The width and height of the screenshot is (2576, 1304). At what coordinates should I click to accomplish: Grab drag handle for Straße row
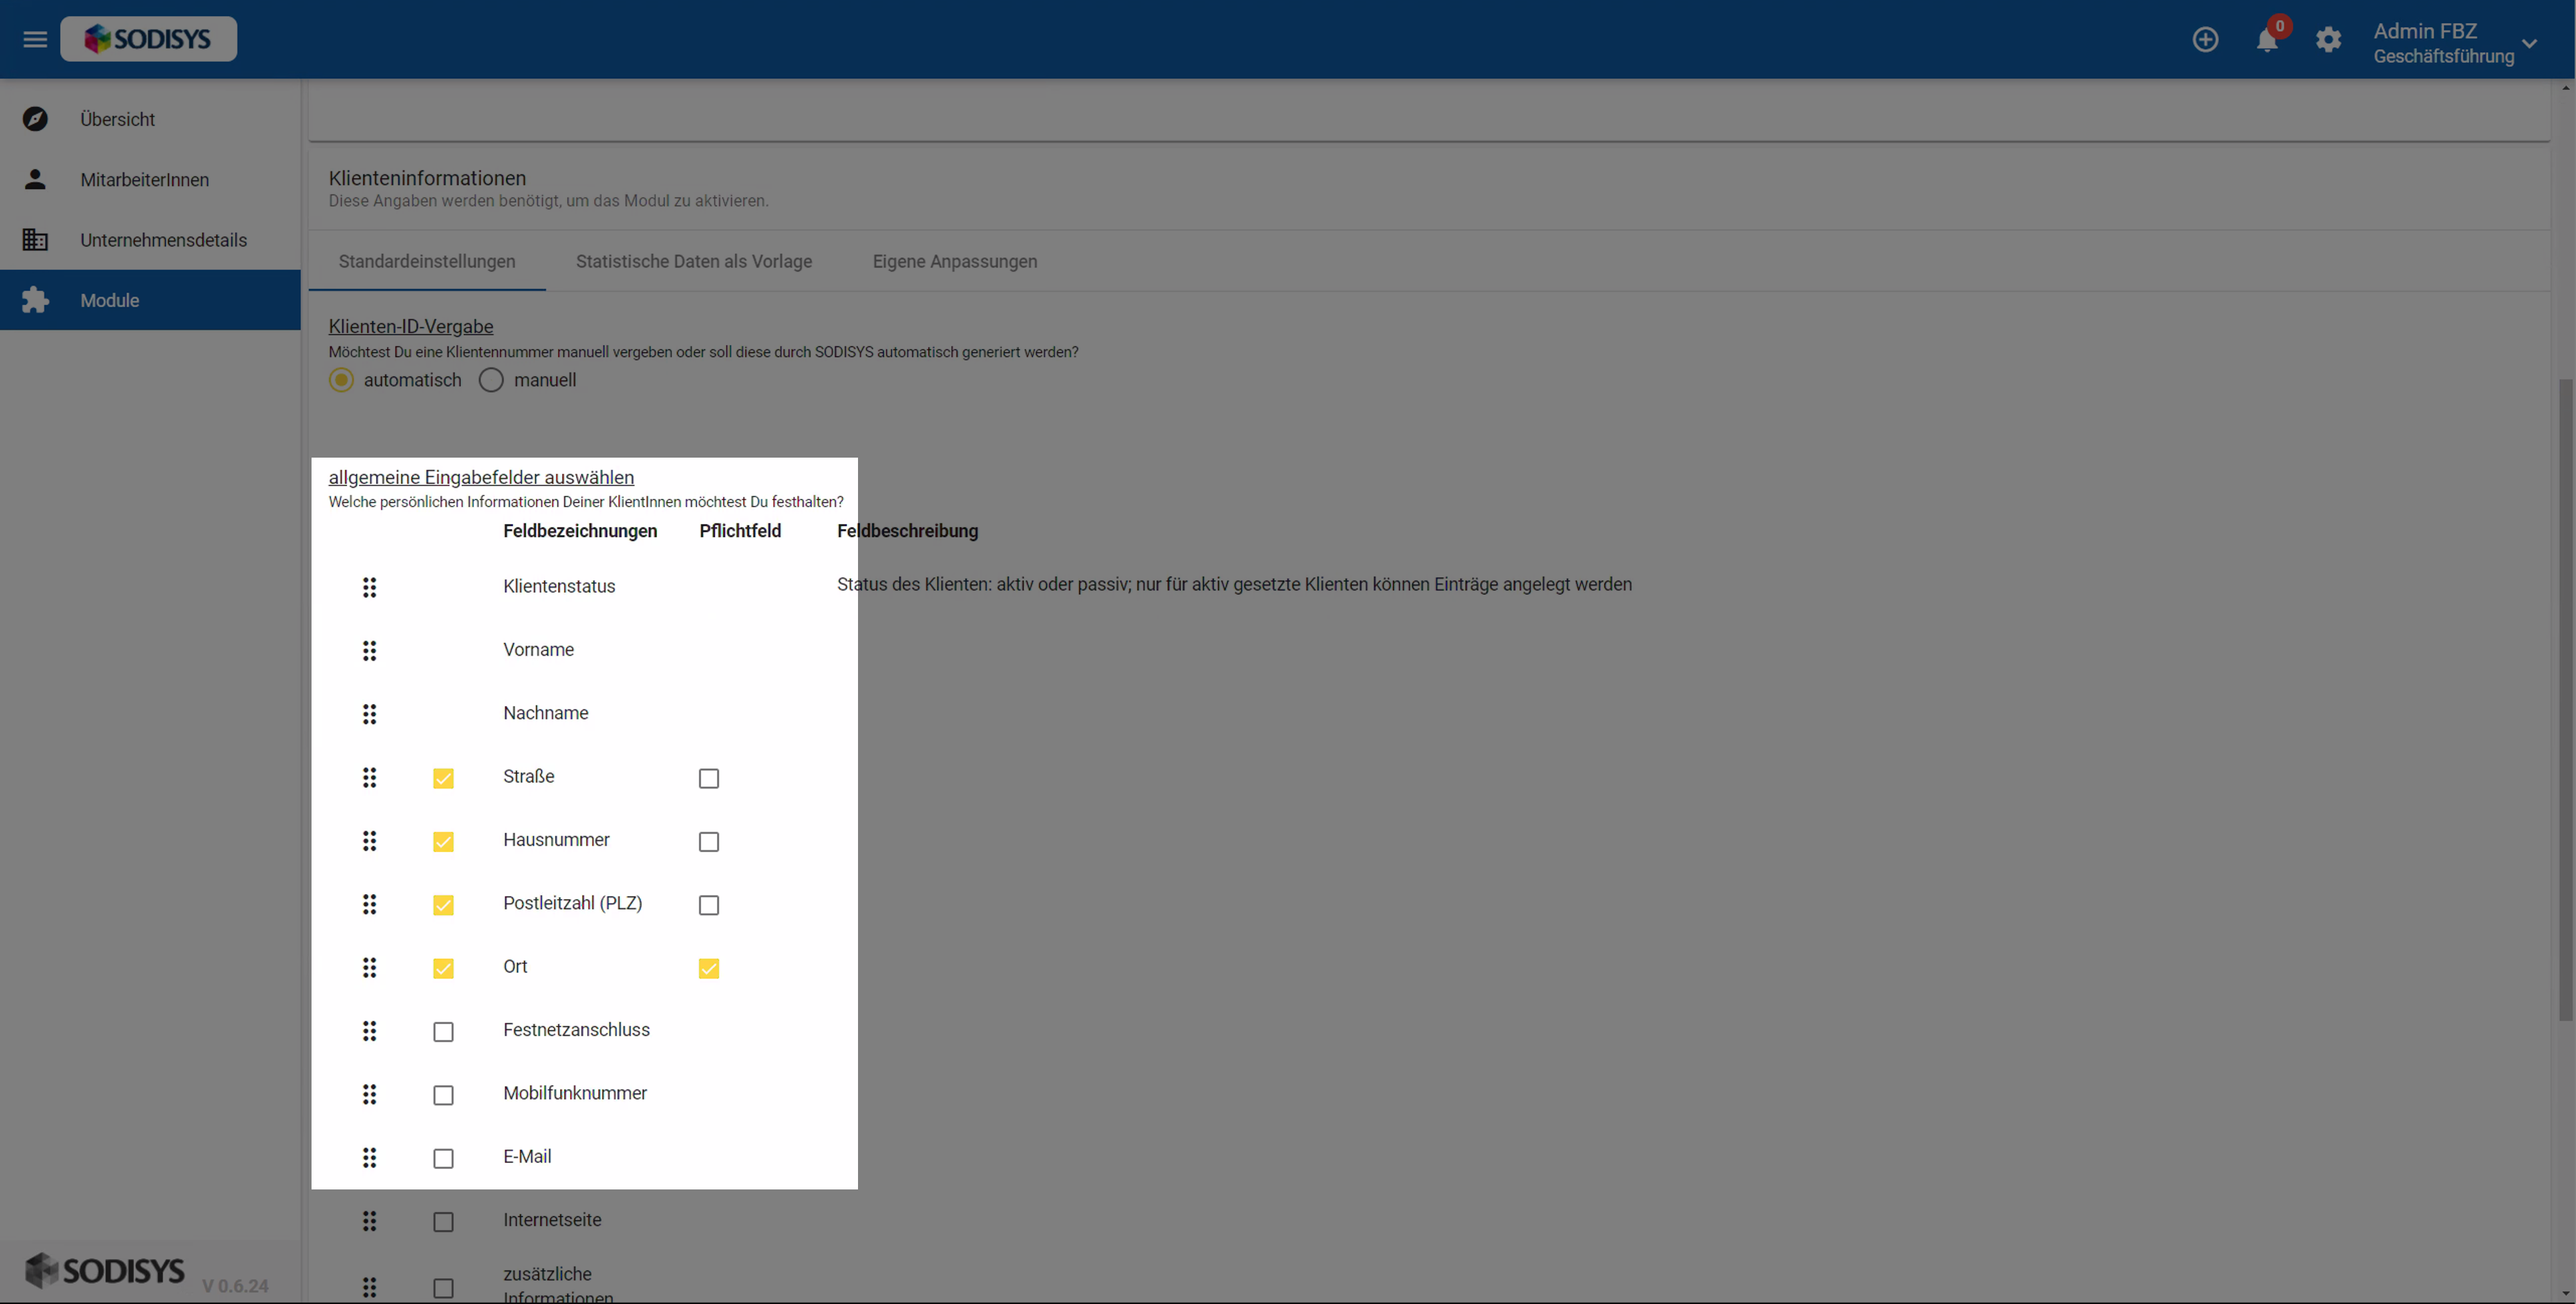[x=369, y=777]
